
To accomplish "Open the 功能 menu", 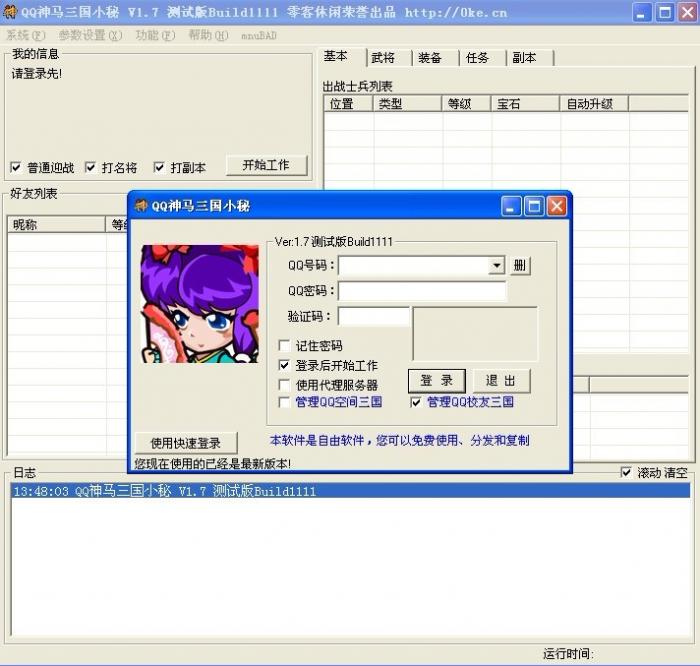I will [x=155, y=35].
